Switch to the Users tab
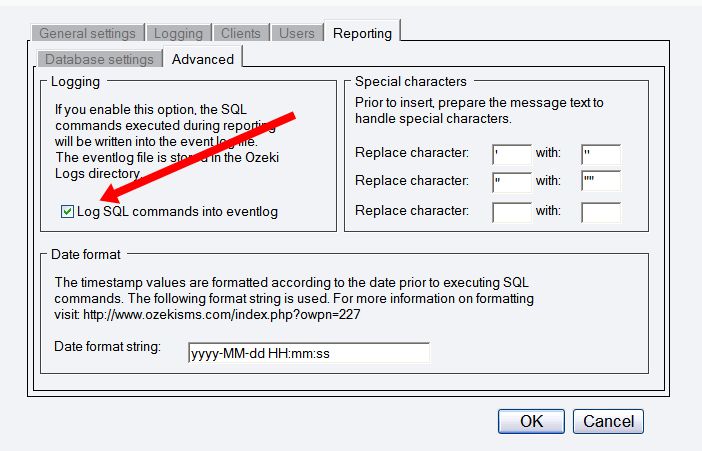The width and height of the screenshot is (702, 451). pos(297,33)
